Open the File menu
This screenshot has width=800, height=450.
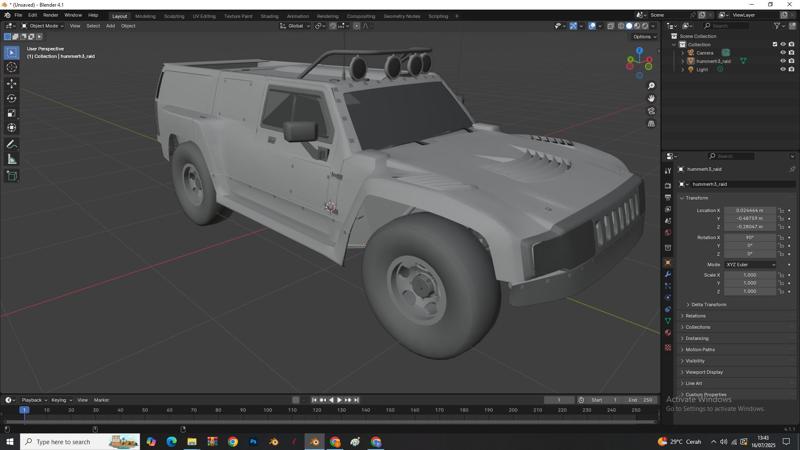[x=18, y=15]
